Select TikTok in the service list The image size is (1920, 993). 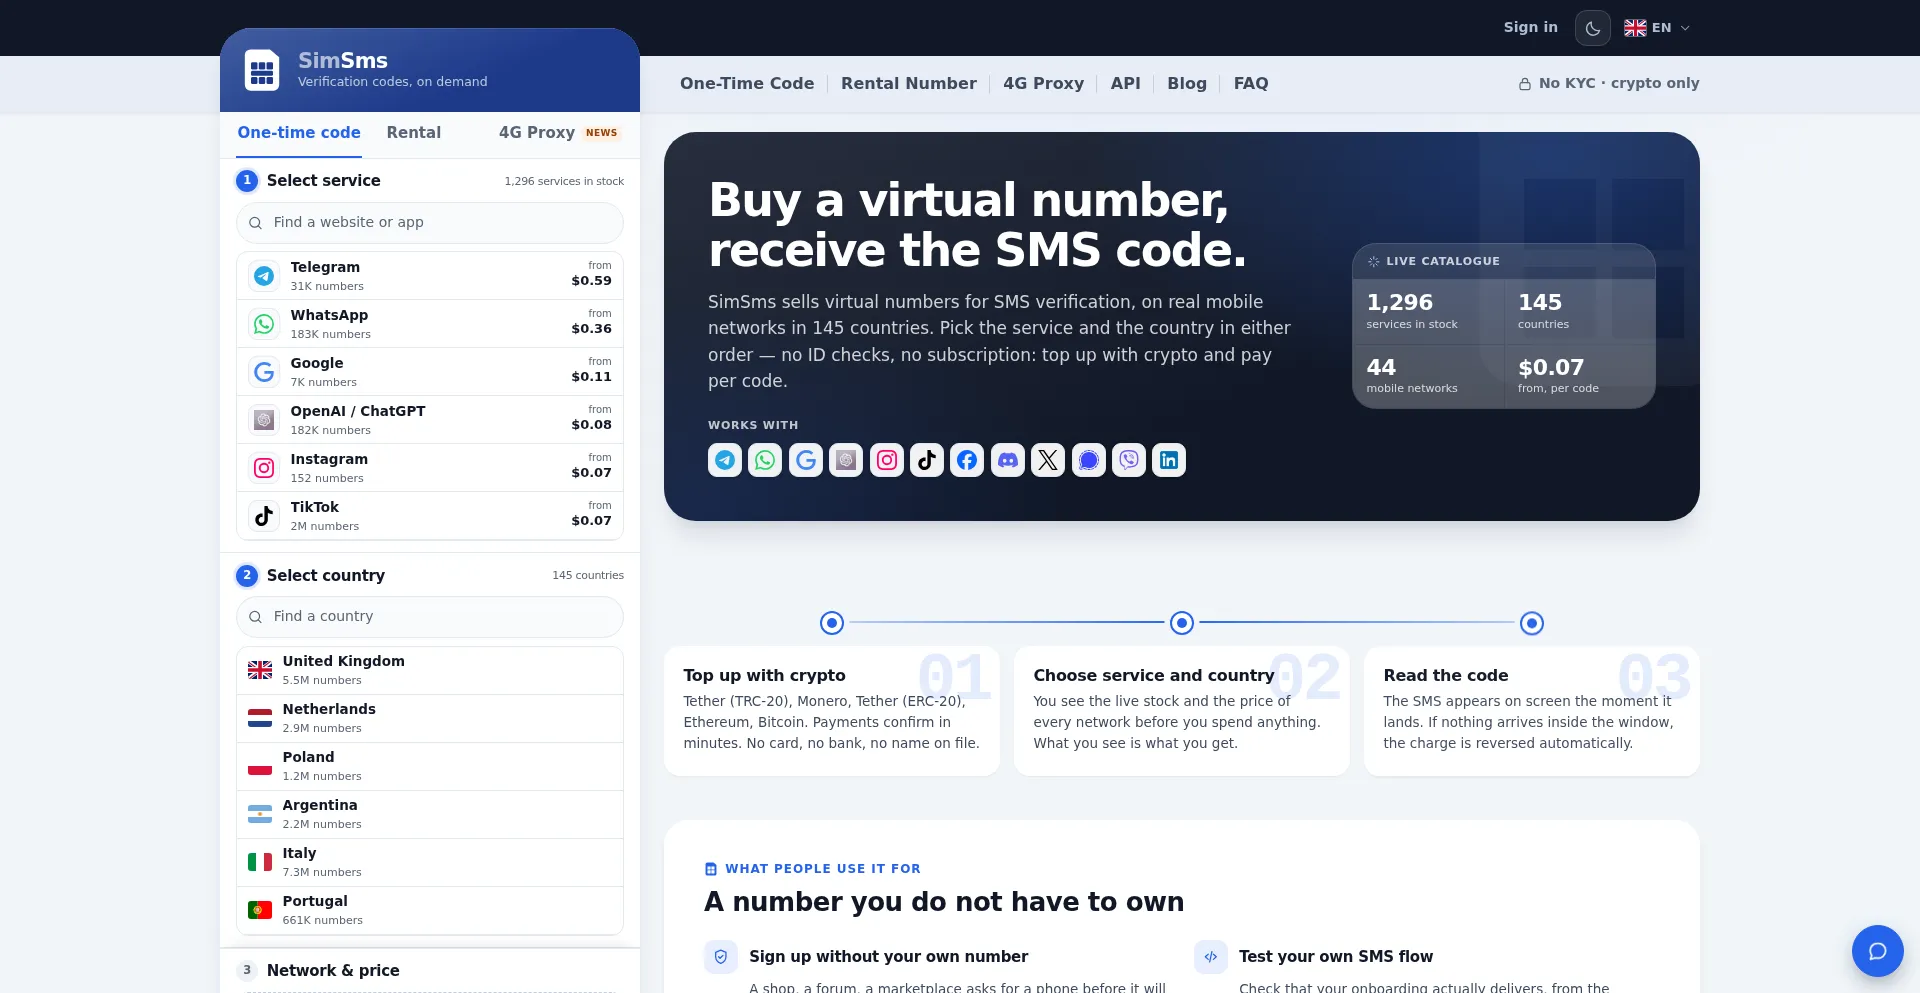point(430,516)
